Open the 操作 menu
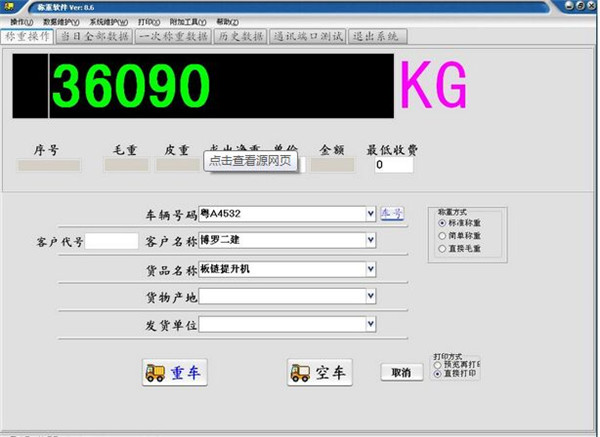This screenshot has height=437, width=600. point(22,22)
